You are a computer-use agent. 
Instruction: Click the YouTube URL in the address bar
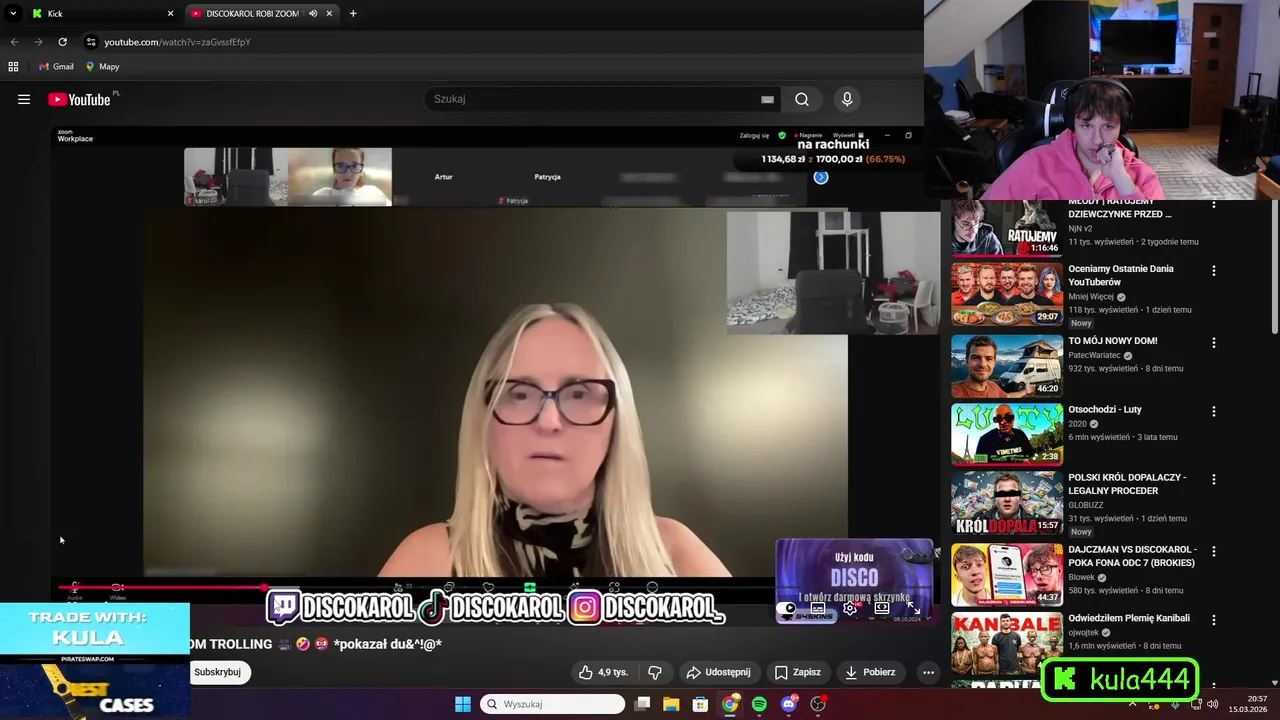[177, 42]
